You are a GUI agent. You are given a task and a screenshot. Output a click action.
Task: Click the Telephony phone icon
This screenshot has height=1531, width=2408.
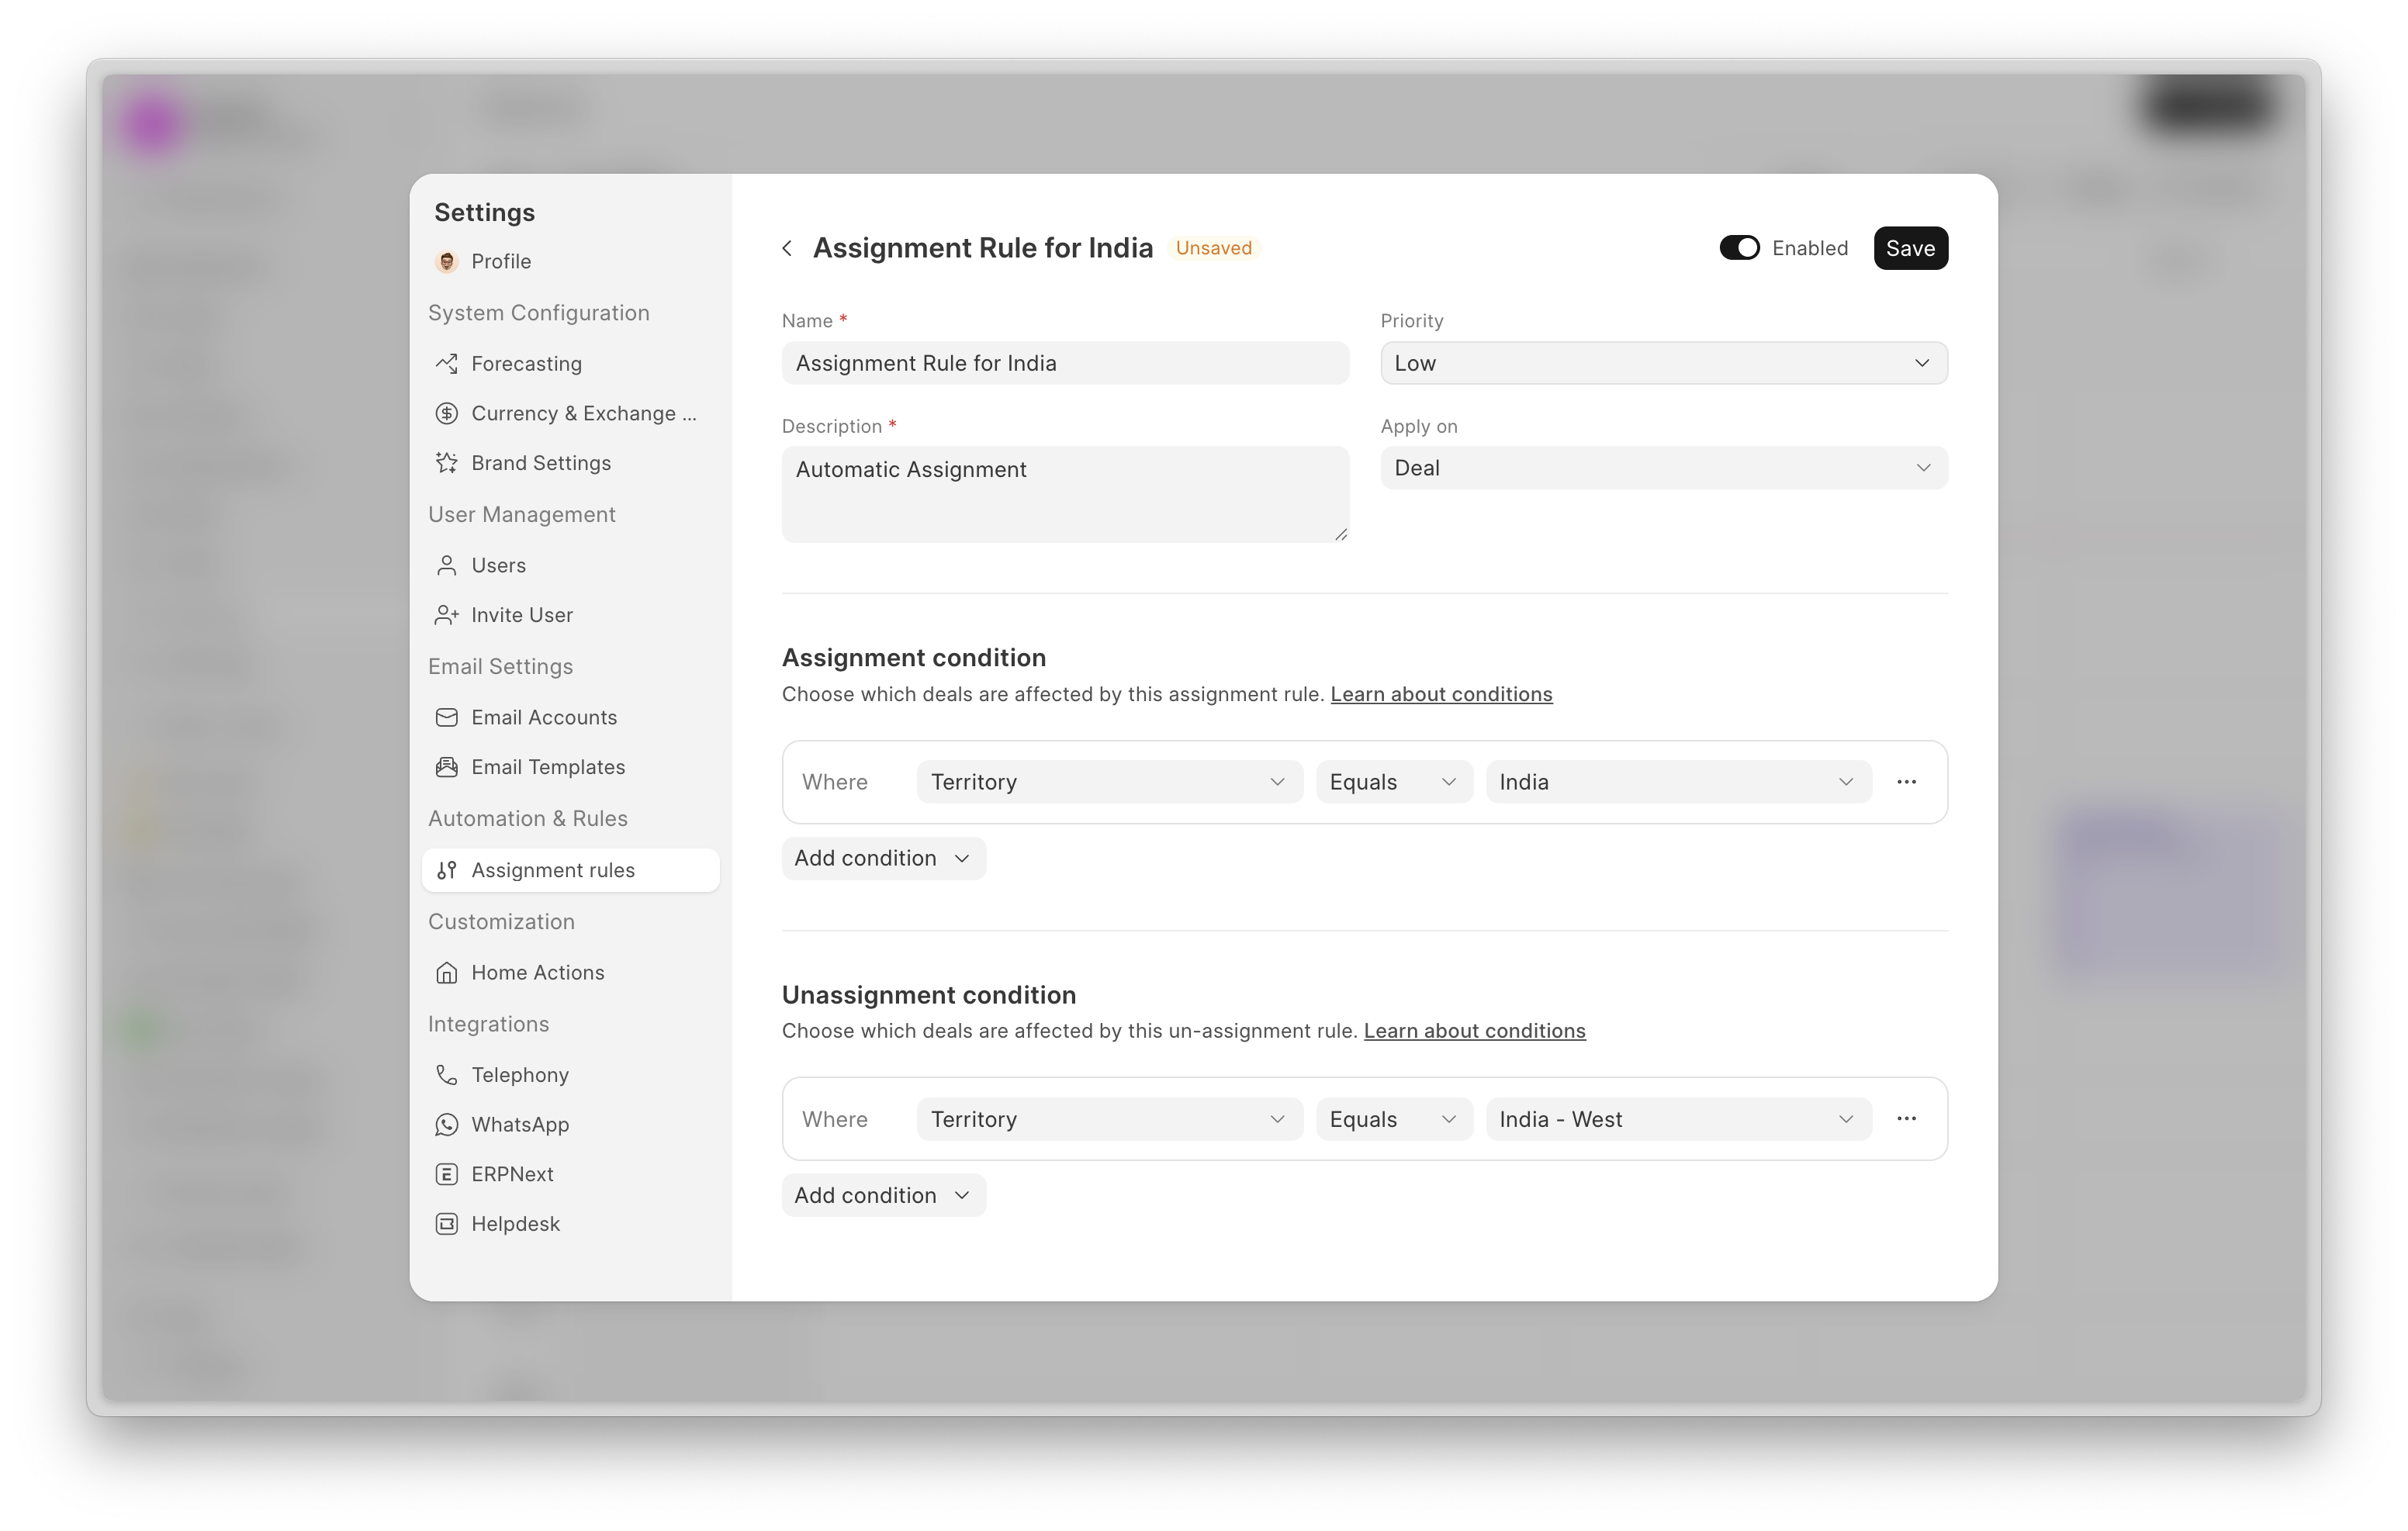(446, 1075)
